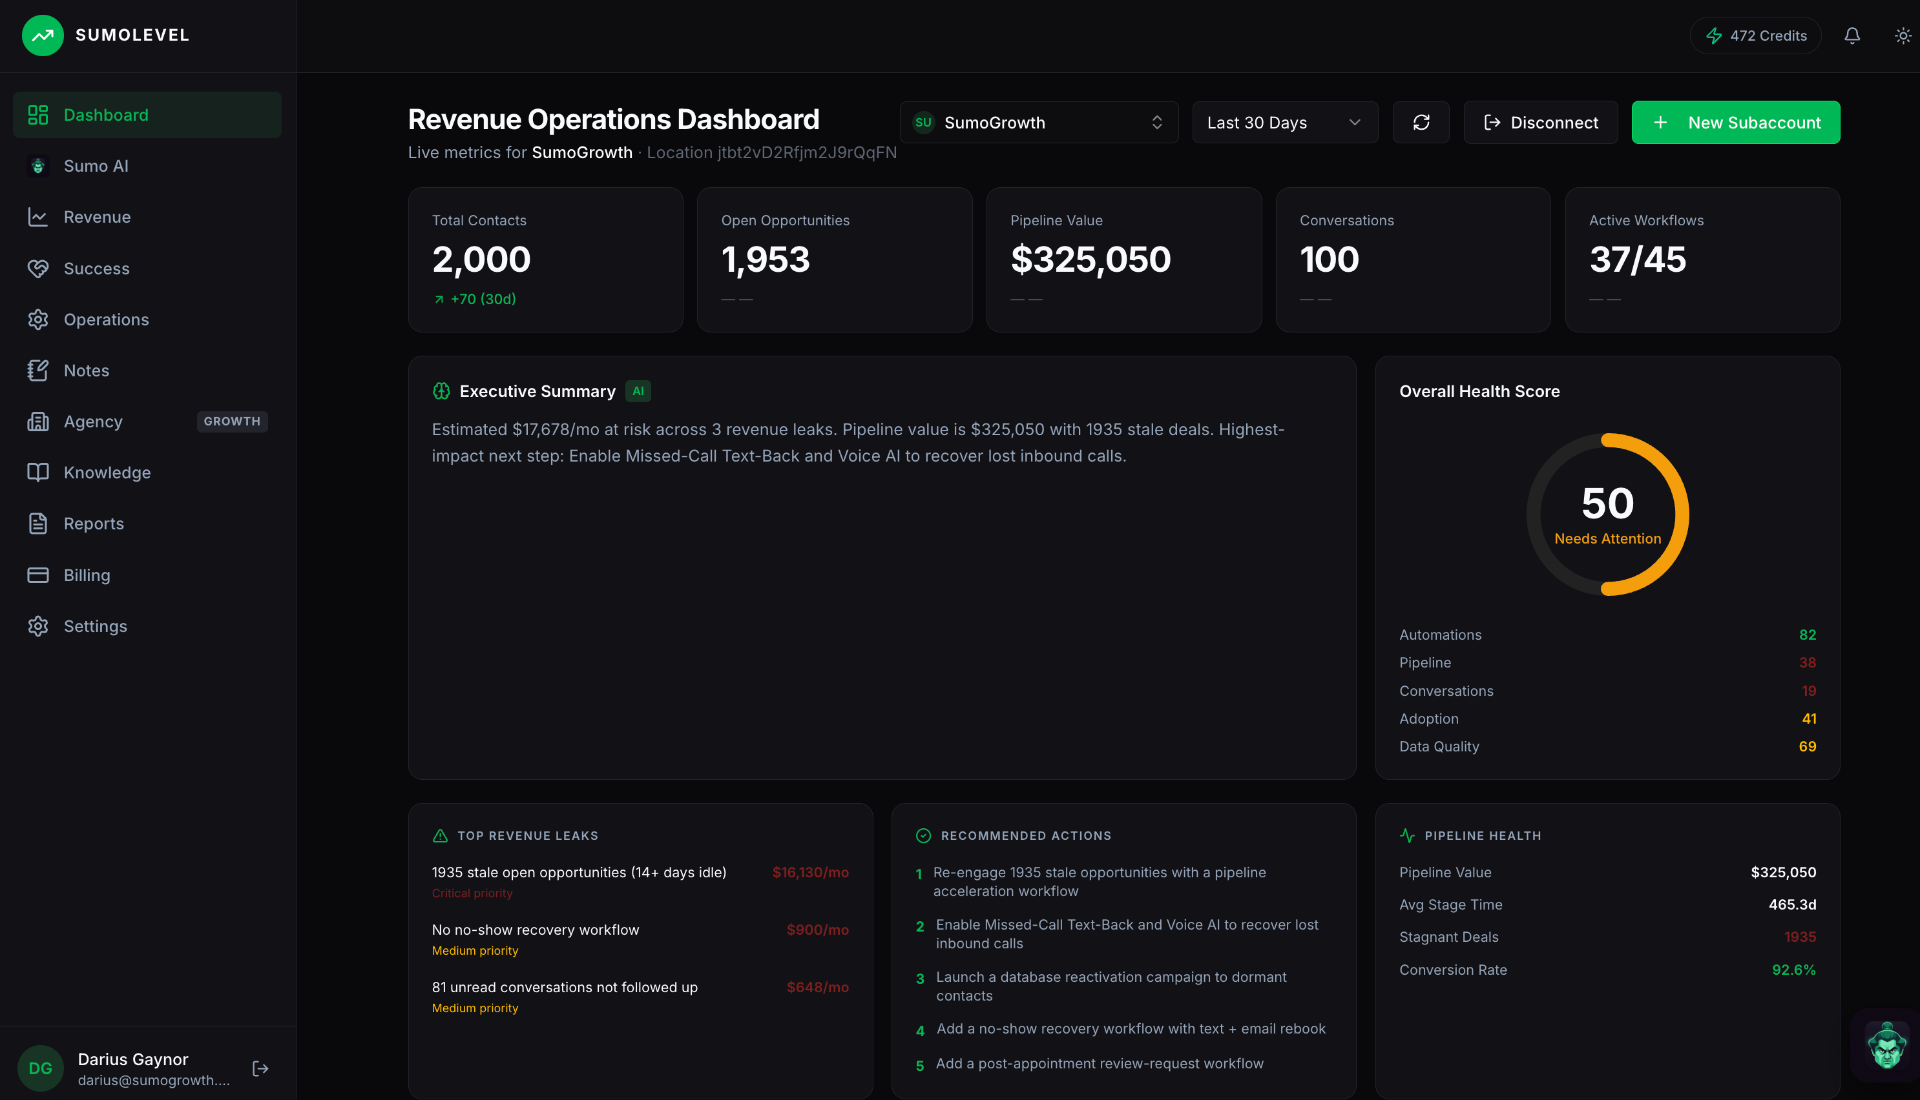
Task: Click the Settings gear icon
Action: point(38,626)
